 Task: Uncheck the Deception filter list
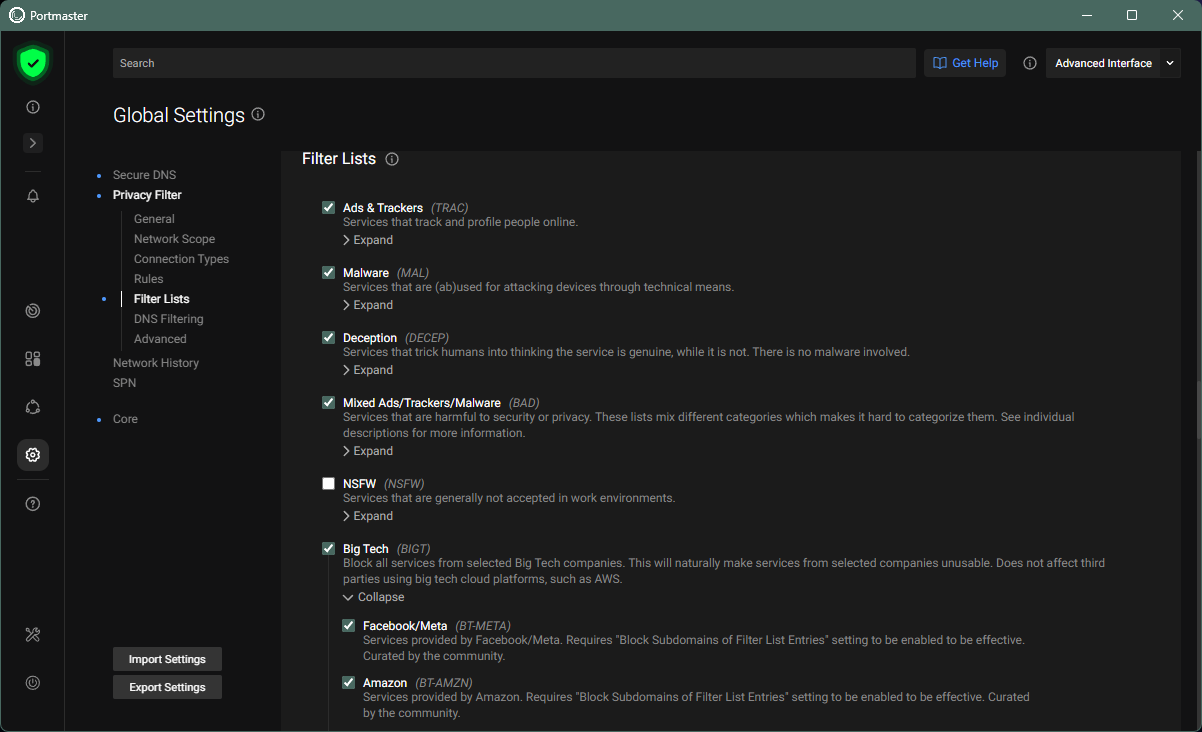tap(328, 338)
